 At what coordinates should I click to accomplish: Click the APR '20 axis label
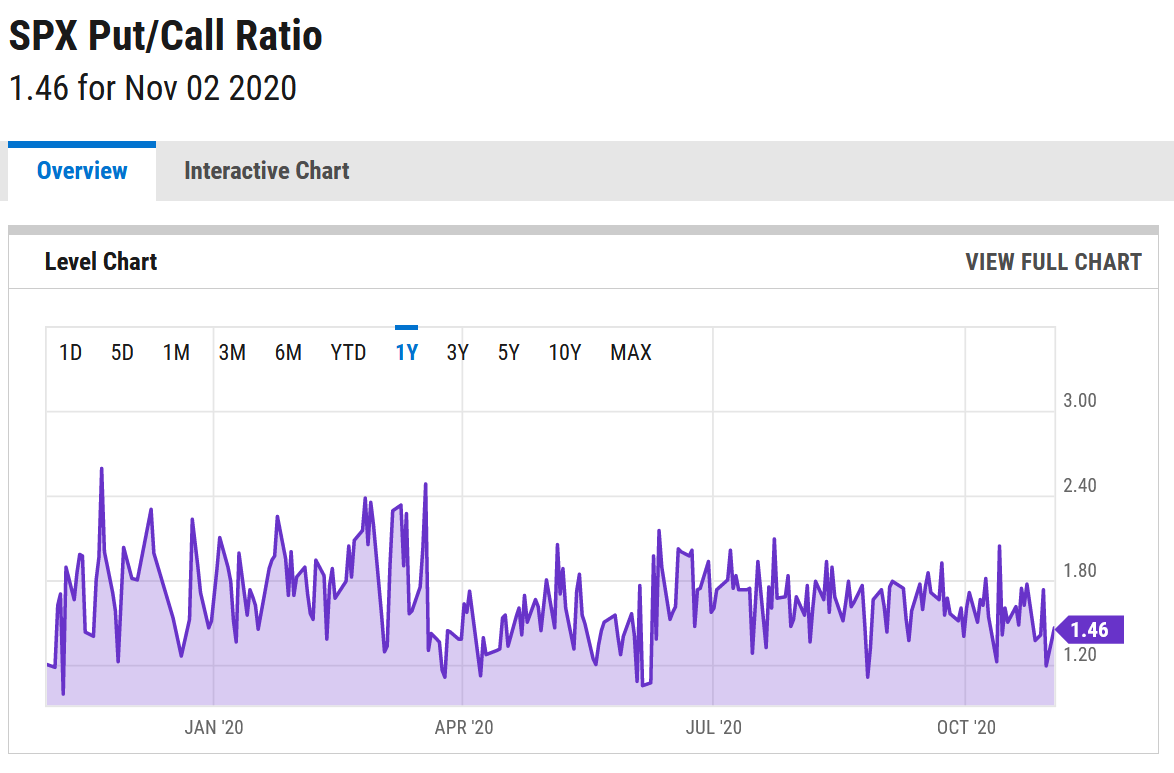(464, 727)
